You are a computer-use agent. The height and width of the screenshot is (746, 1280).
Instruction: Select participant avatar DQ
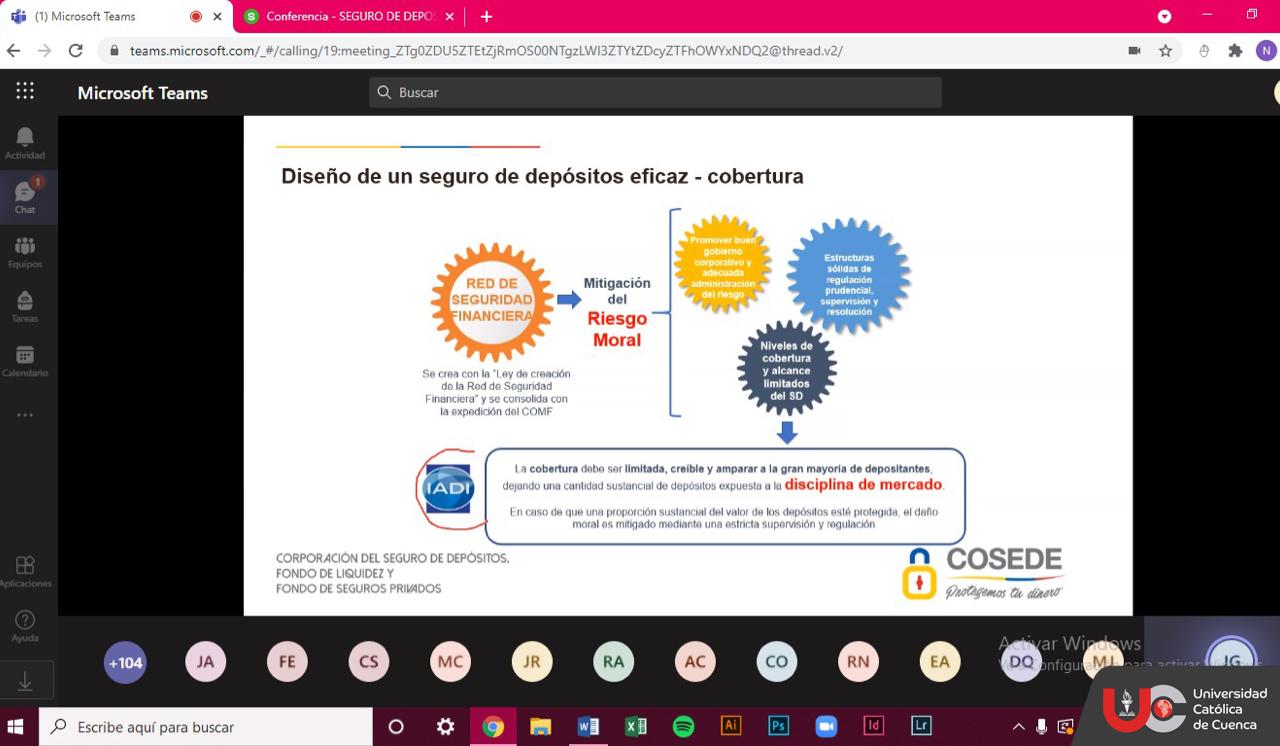point(1022,662)
